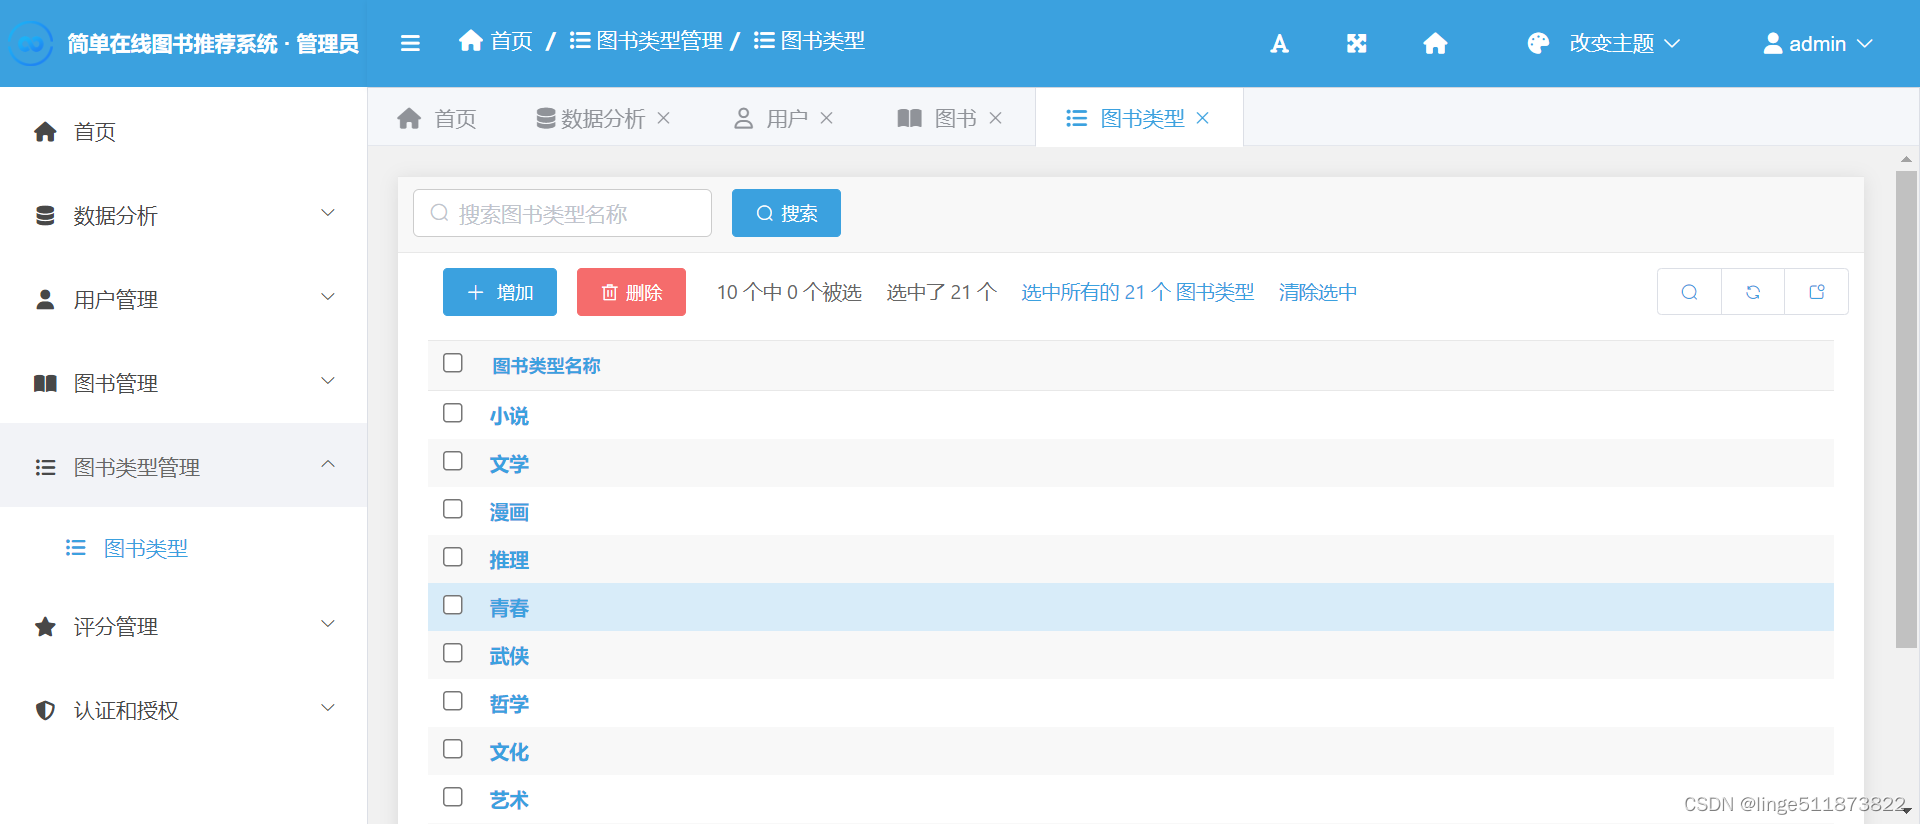Click the home icon in top-right header
The image size is (1920, 824).
(1435, 43)
